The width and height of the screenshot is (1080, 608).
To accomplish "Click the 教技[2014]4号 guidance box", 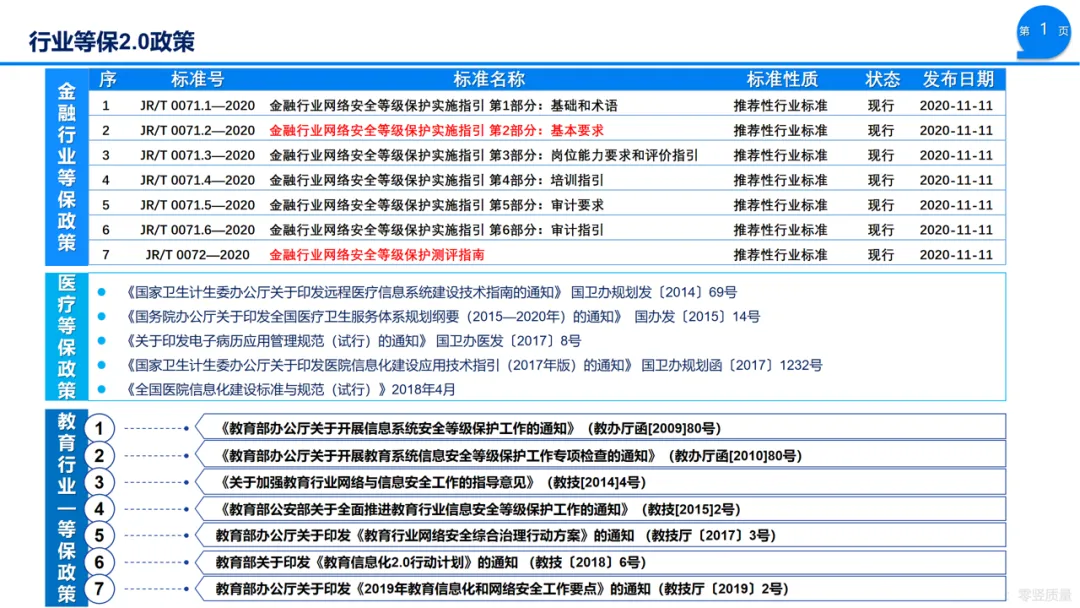I will pyautogui.click(x=601, y=482).
